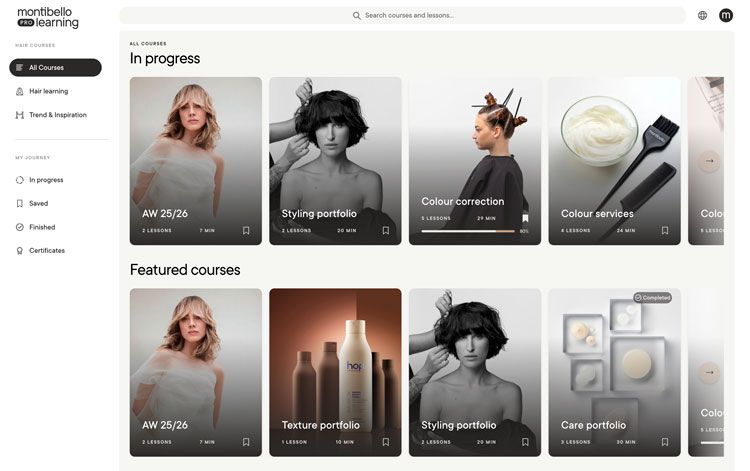Open Saved courses list
The width and height of the screenshot is (750, 471).
[38, 204]
